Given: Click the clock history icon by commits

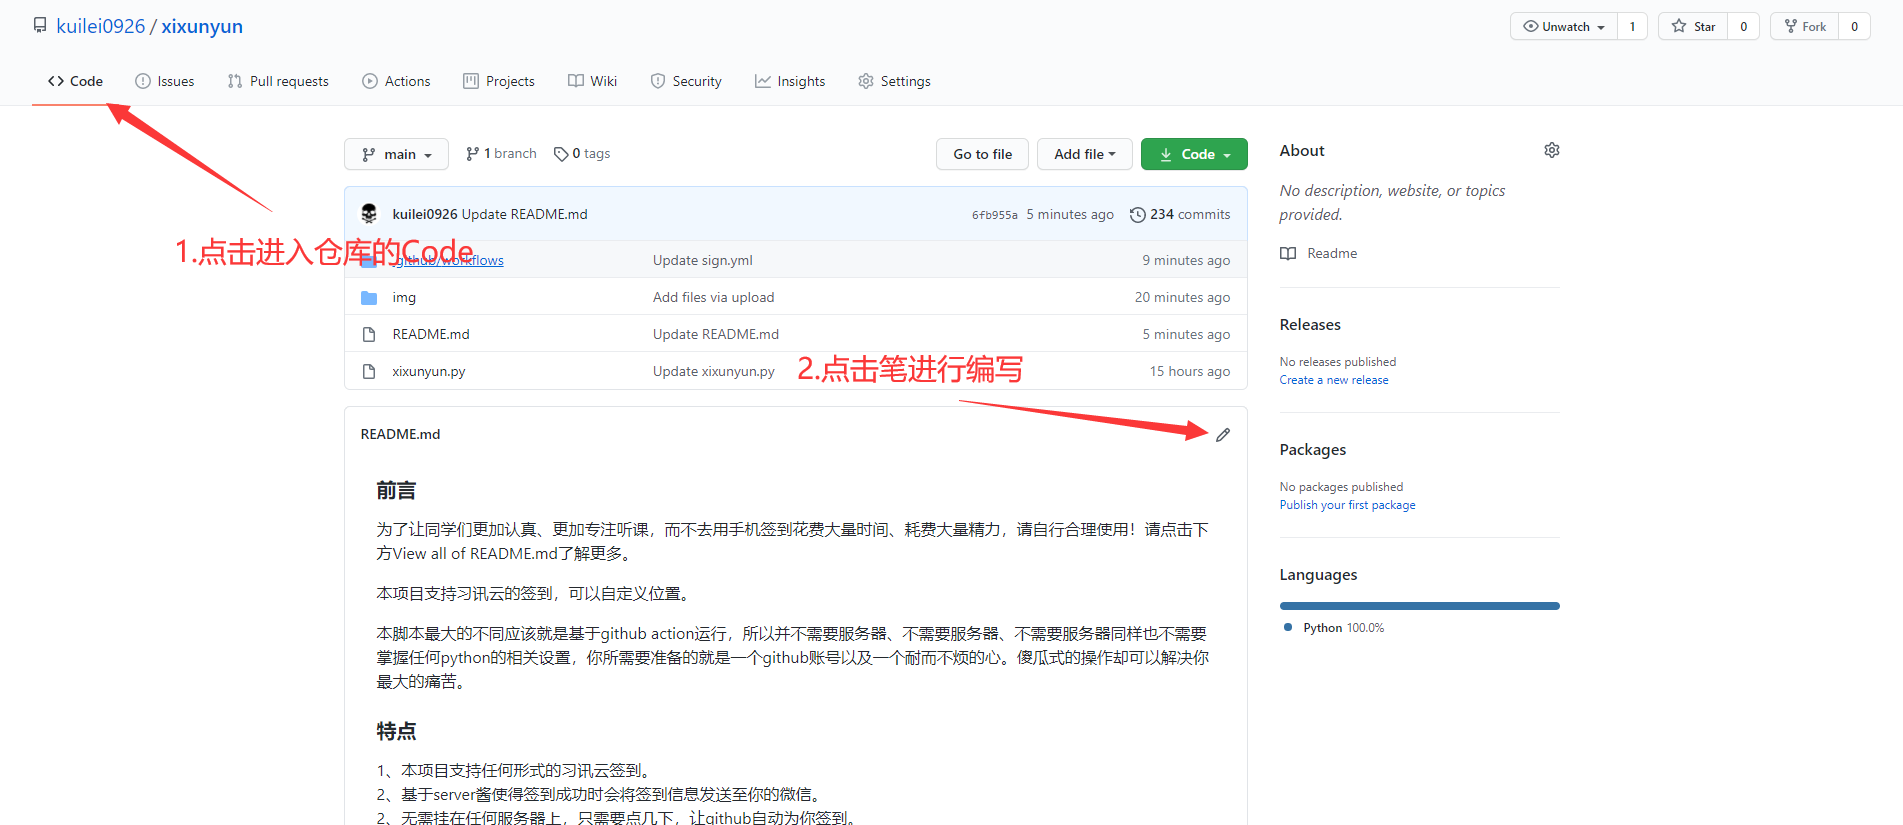Looking at the screenshot, I should point(1137,214).
